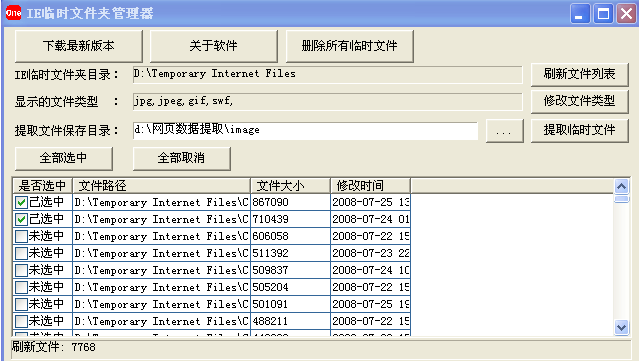Select file size cell 501091

pyautogui.click(x=290, y=304)
